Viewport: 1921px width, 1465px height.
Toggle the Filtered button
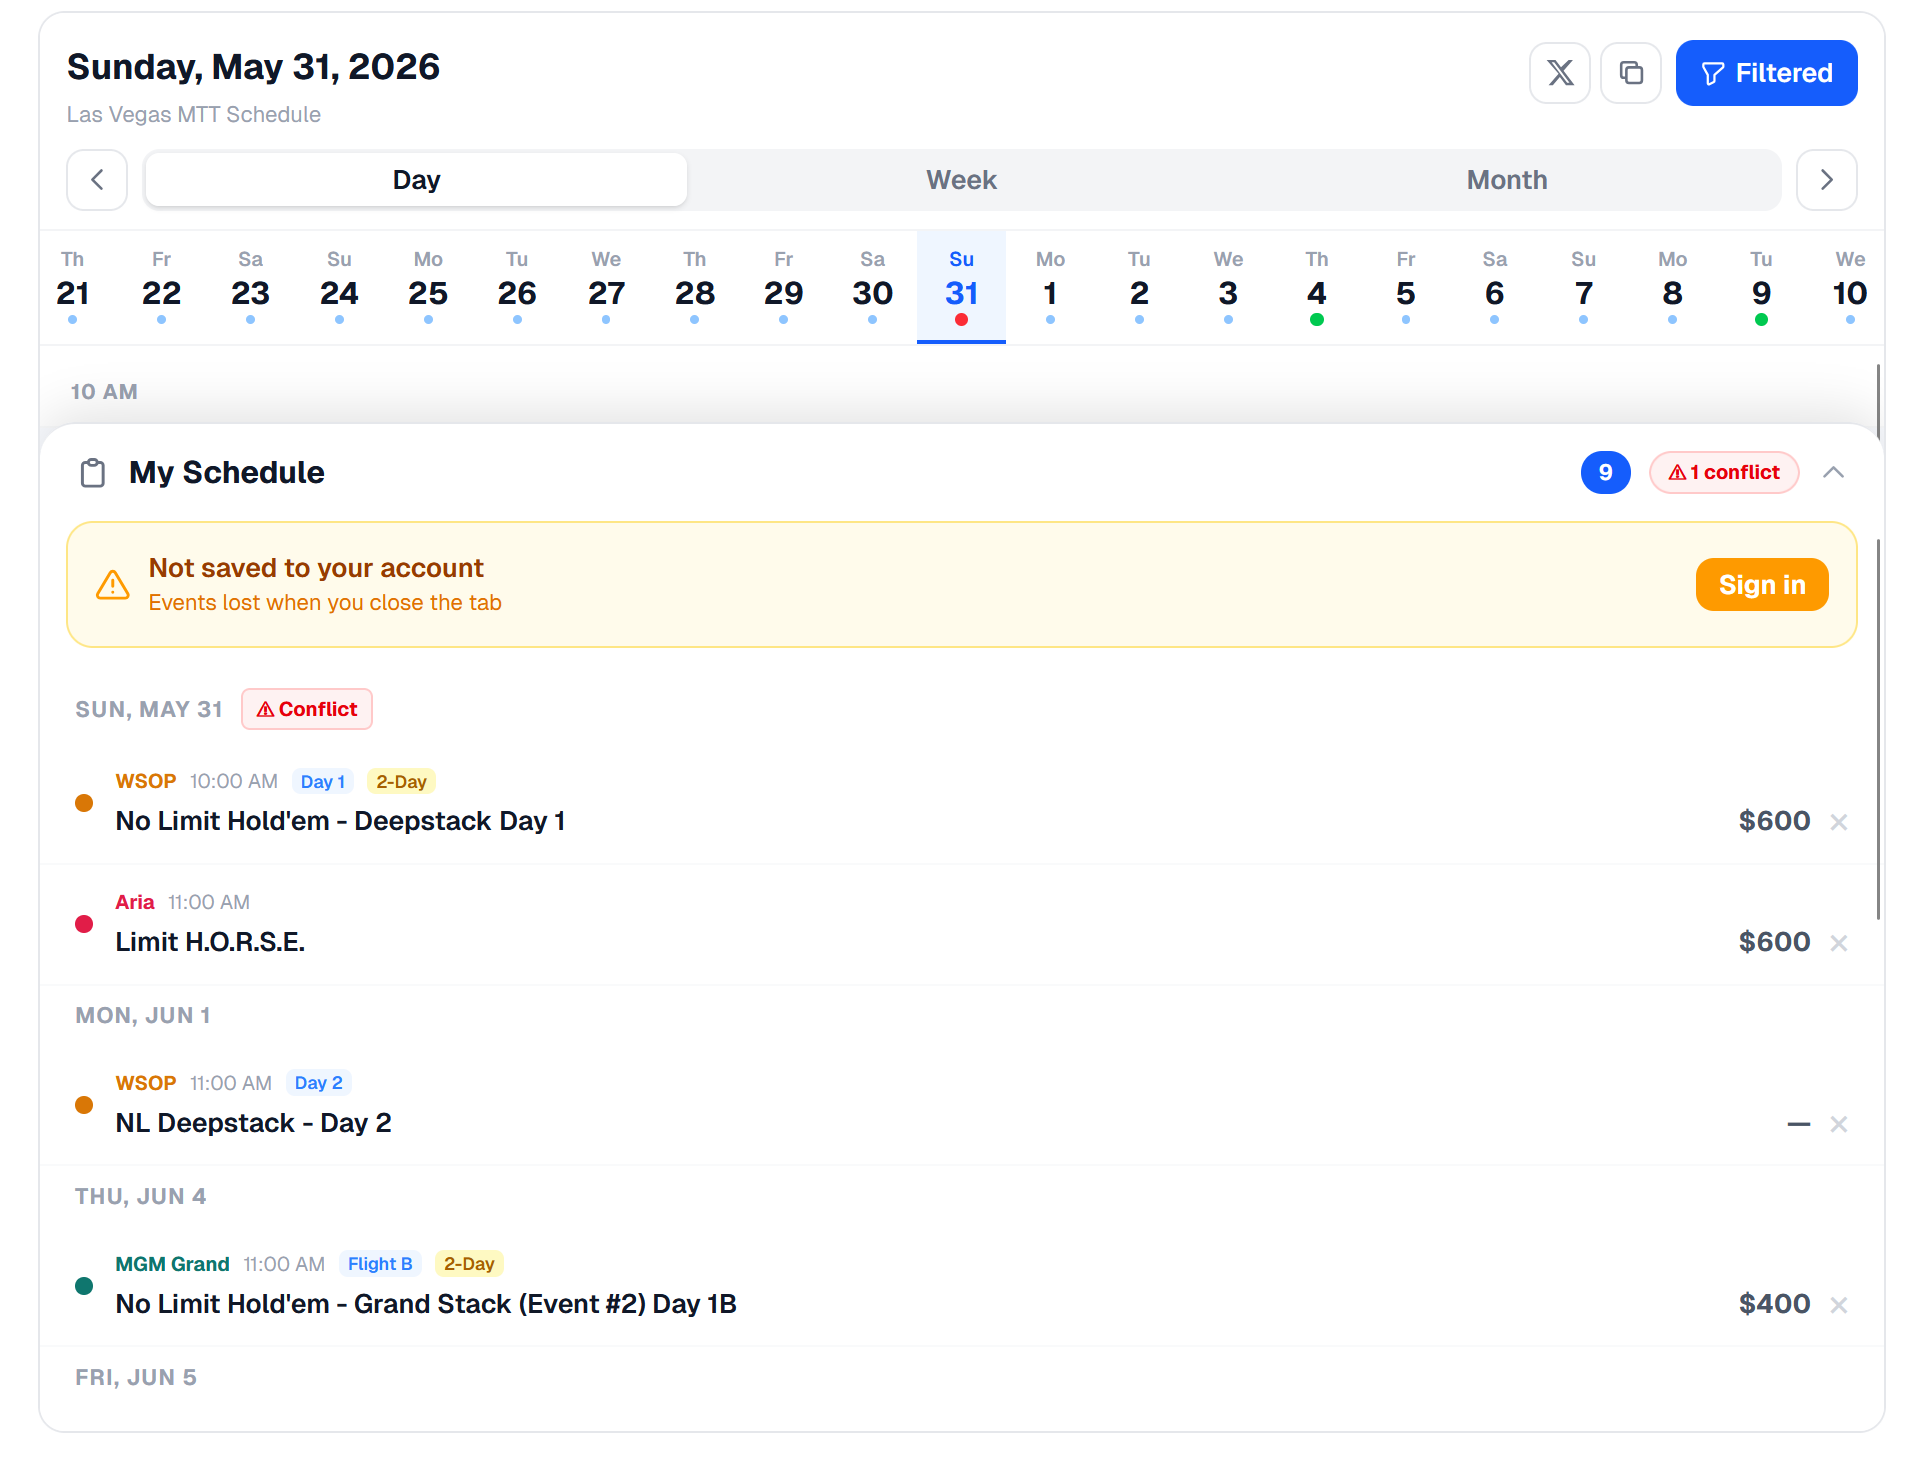point(1766,73)
